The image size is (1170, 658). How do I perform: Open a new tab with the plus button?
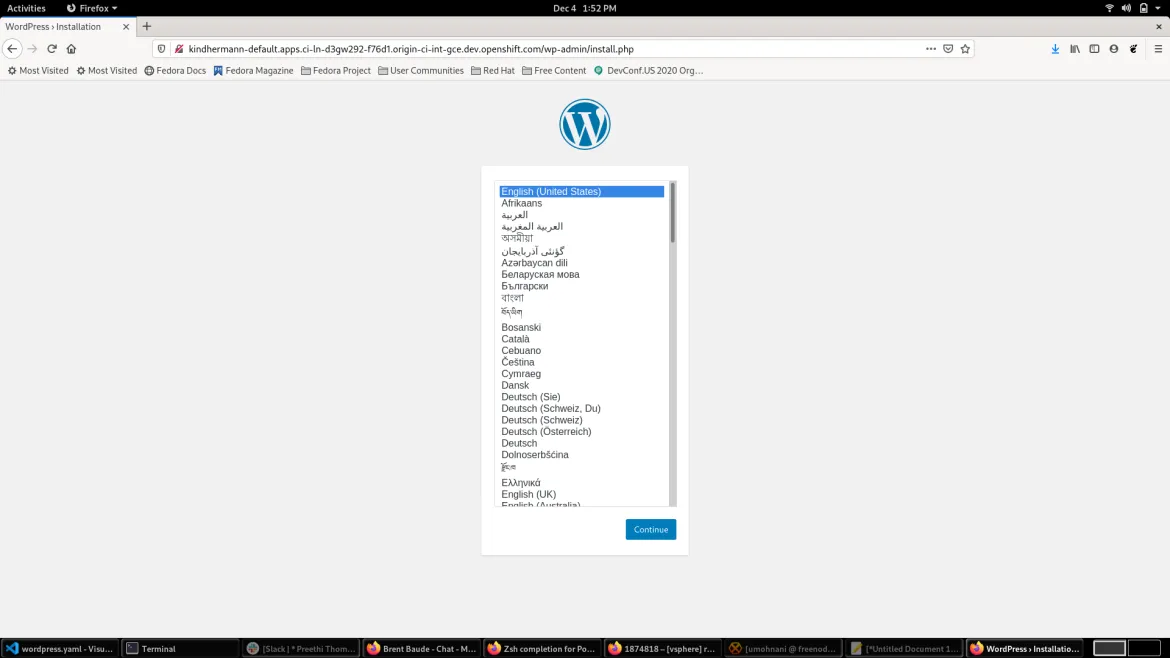(146, 26)
